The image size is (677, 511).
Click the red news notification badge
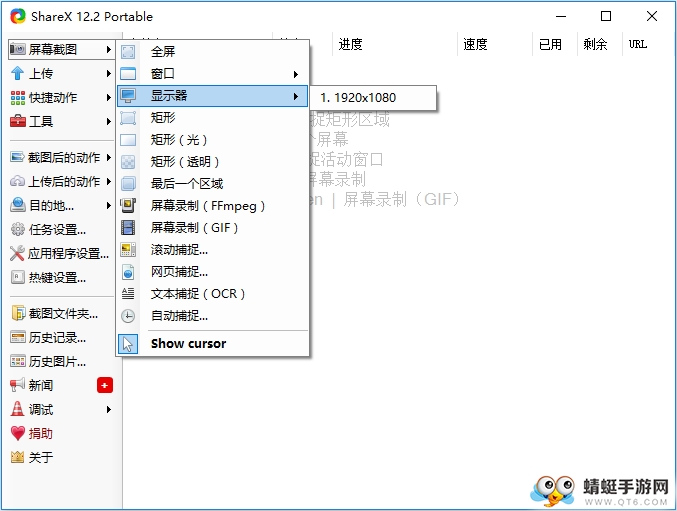105,385
